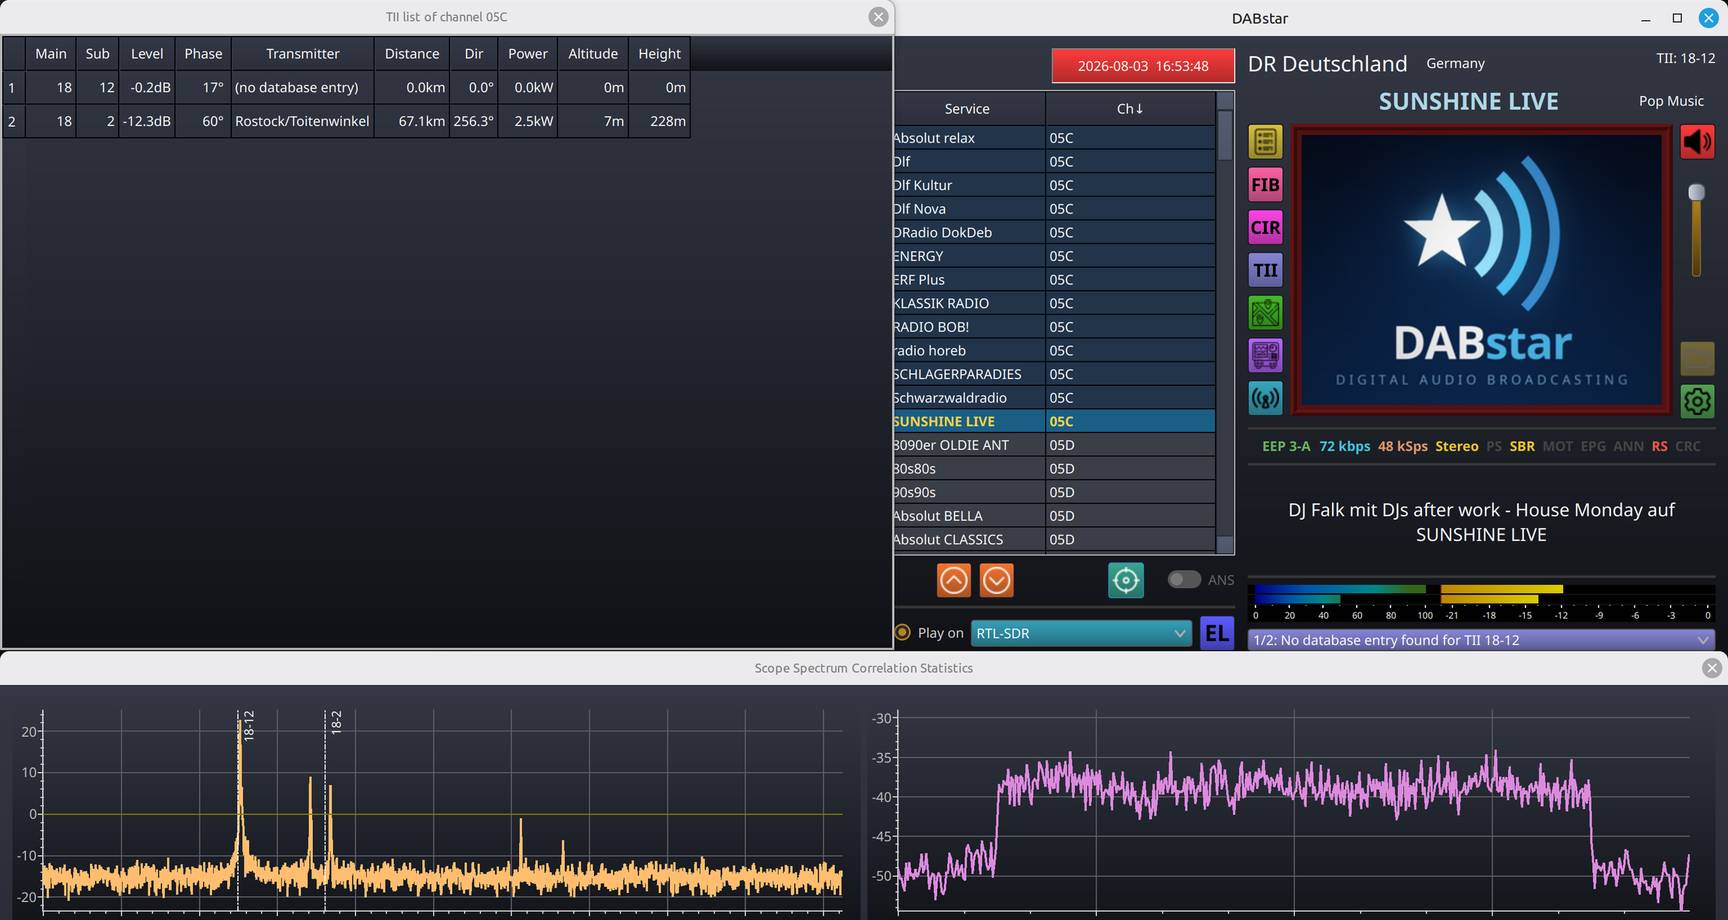Toggle the ANS switch

1184,580
